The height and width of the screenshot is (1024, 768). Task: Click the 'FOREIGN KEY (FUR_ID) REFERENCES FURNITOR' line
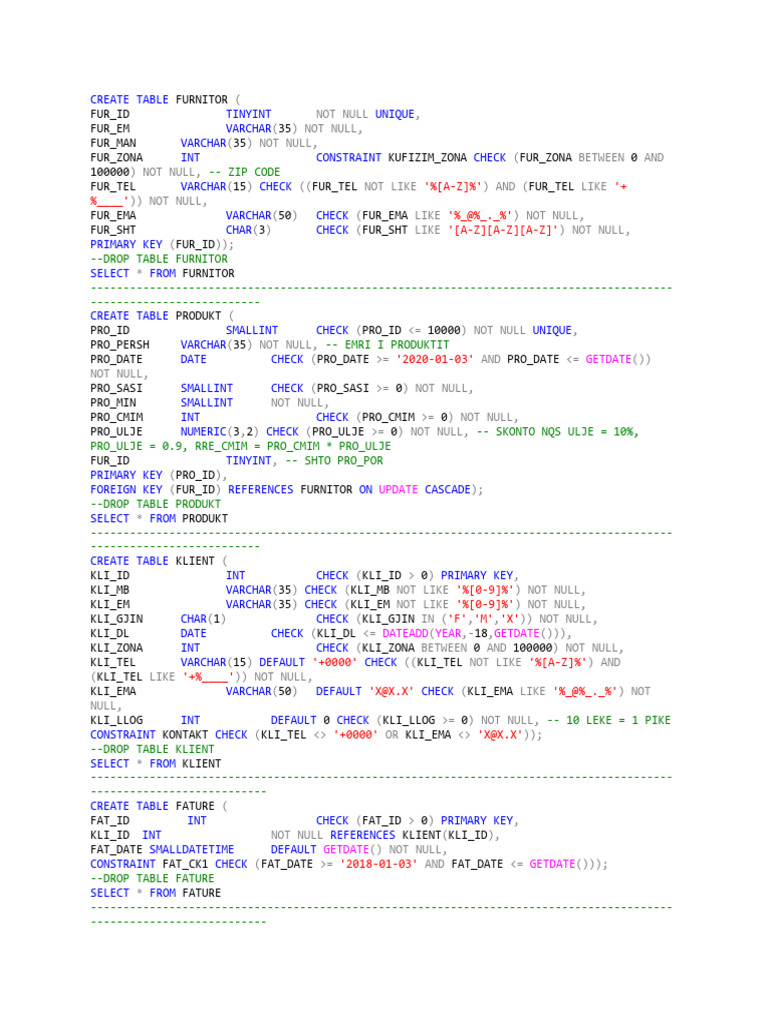[287, 489]
